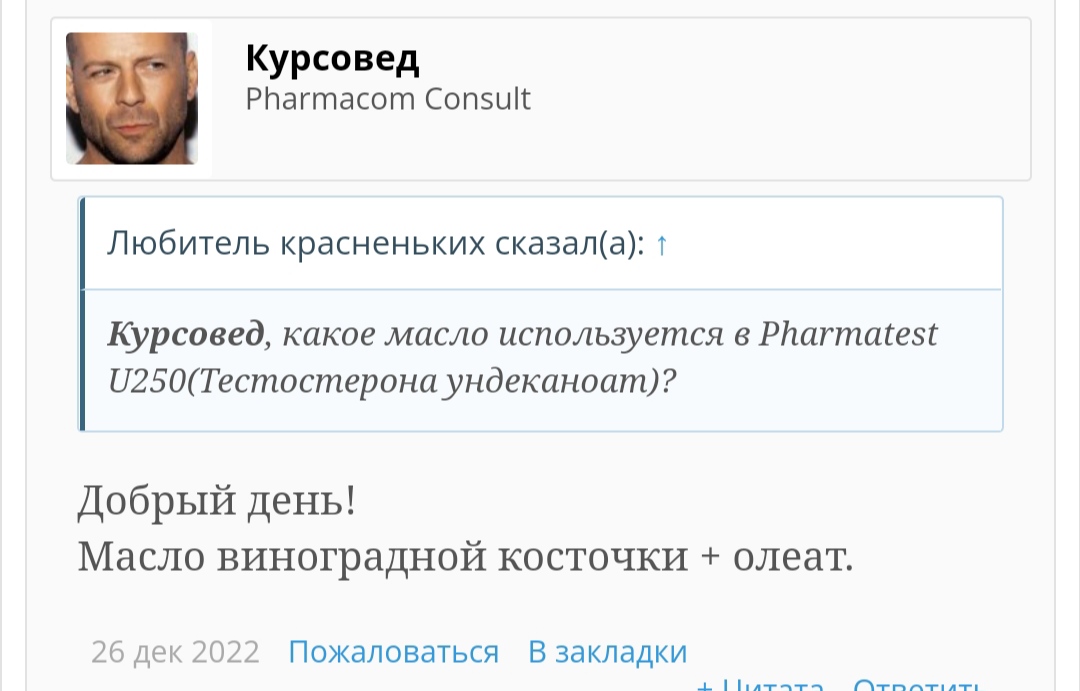Click the blue left bar of the quote block
Image resolution: width=1080 pixels, height=691 pixels.
[x=82, y=314]
